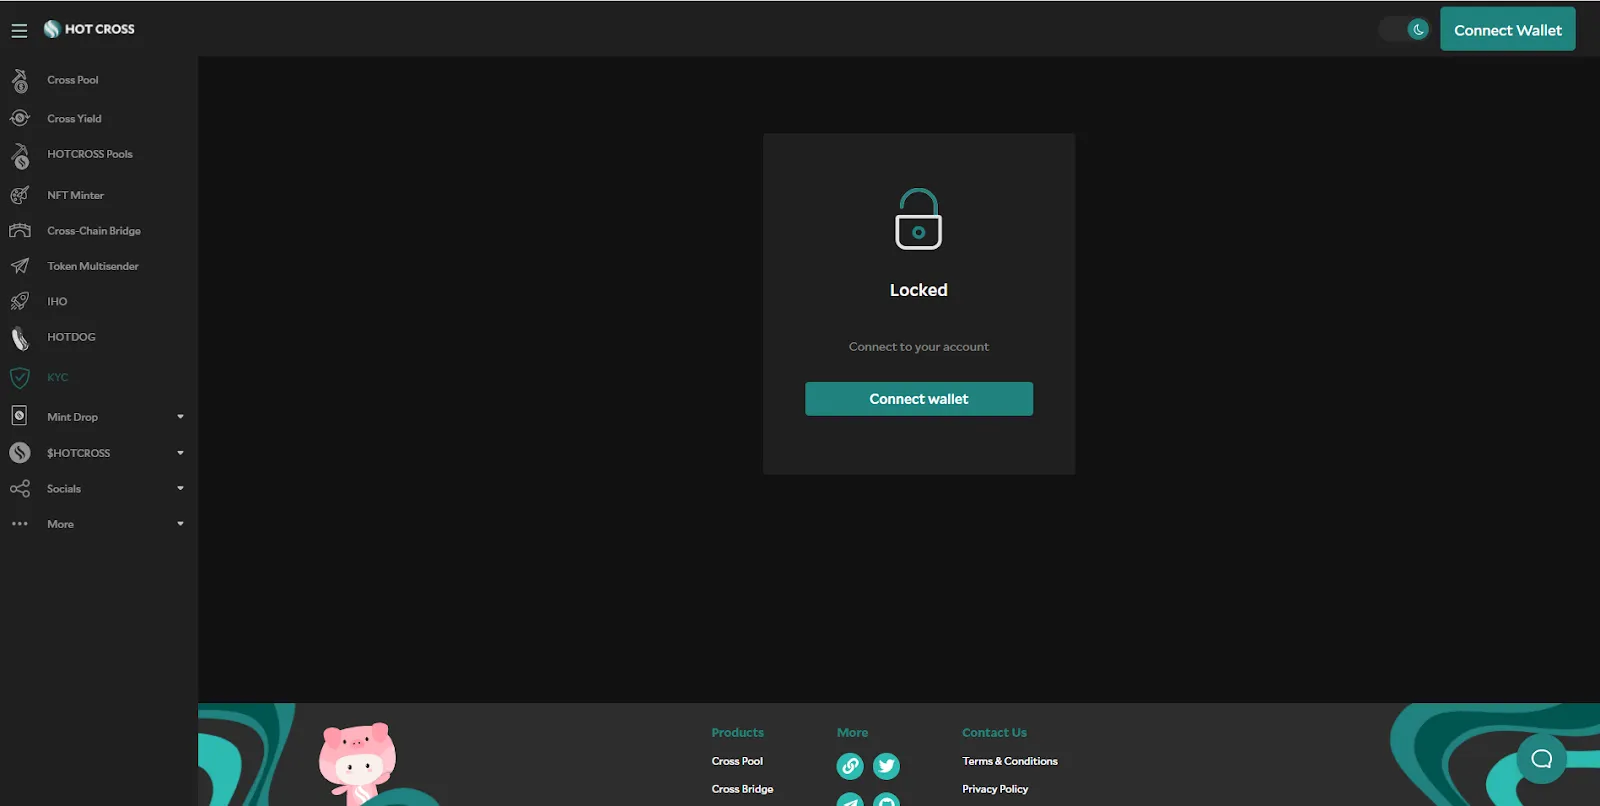Toggle the dark mode switch
This screenshot has width=1600, height=806.
tap(1404, 29)
